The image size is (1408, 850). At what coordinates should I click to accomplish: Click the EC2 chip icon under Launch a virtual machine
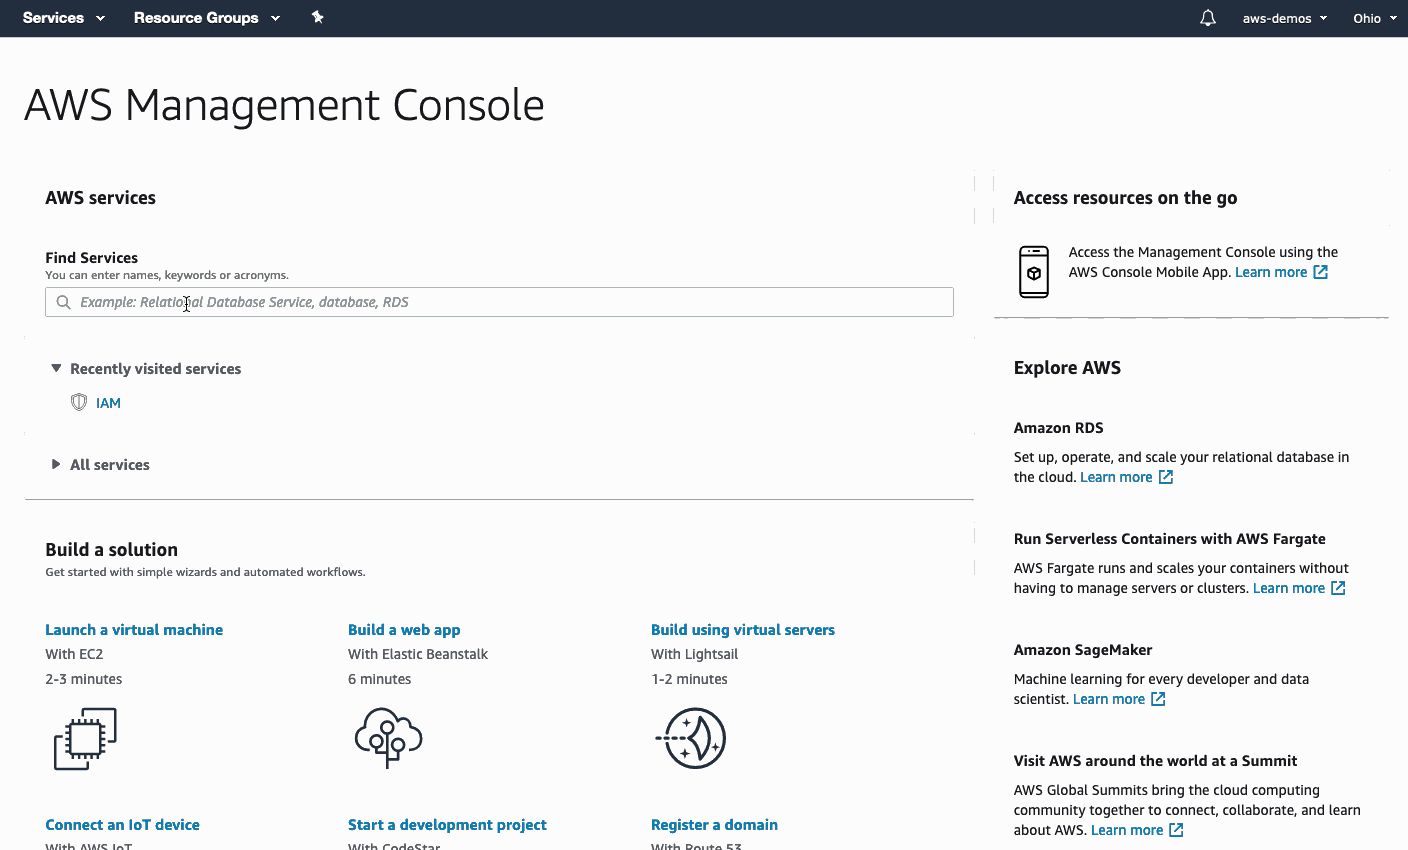pyautogui.click(x=85, y=739)
